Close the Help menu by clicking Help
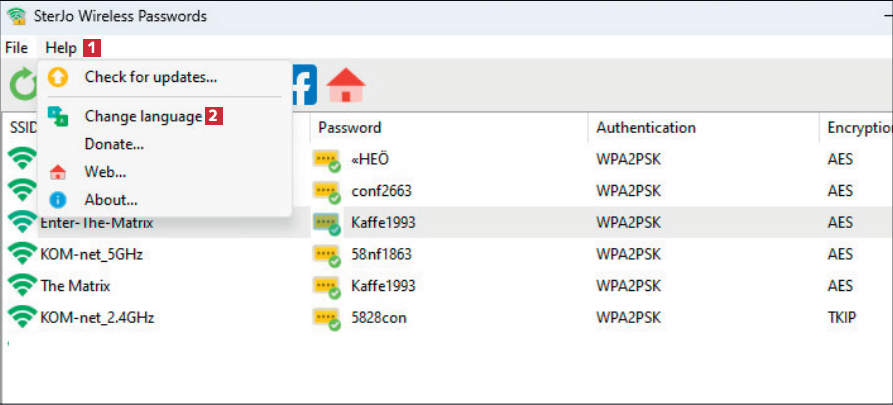 60,48
